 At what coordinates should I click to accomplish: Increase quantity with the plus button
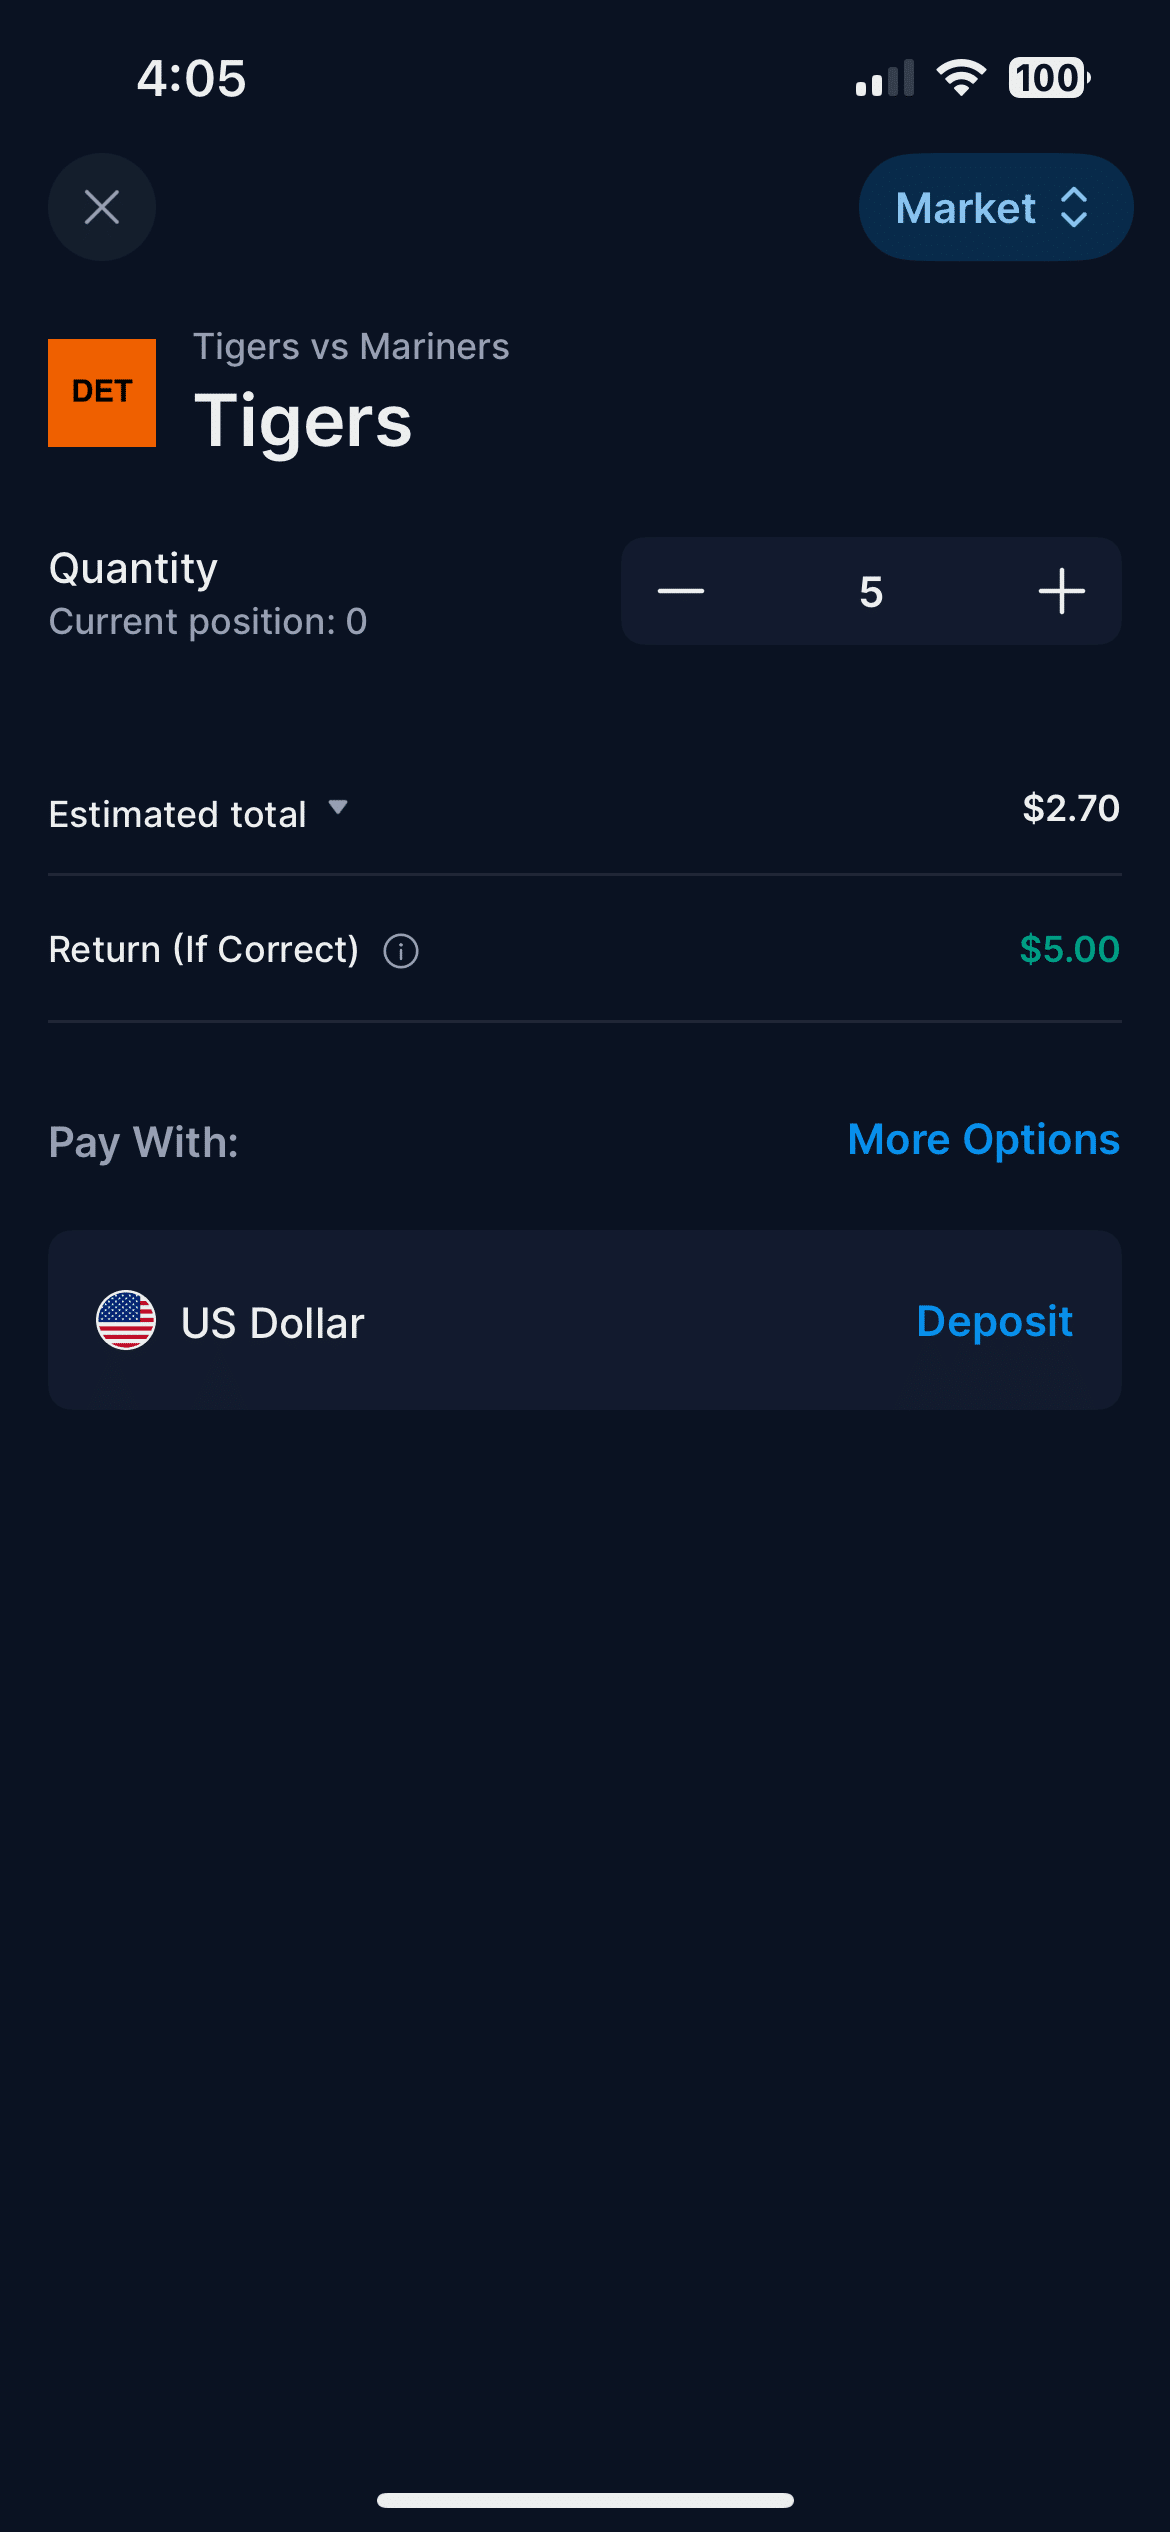click(1061, 591)
